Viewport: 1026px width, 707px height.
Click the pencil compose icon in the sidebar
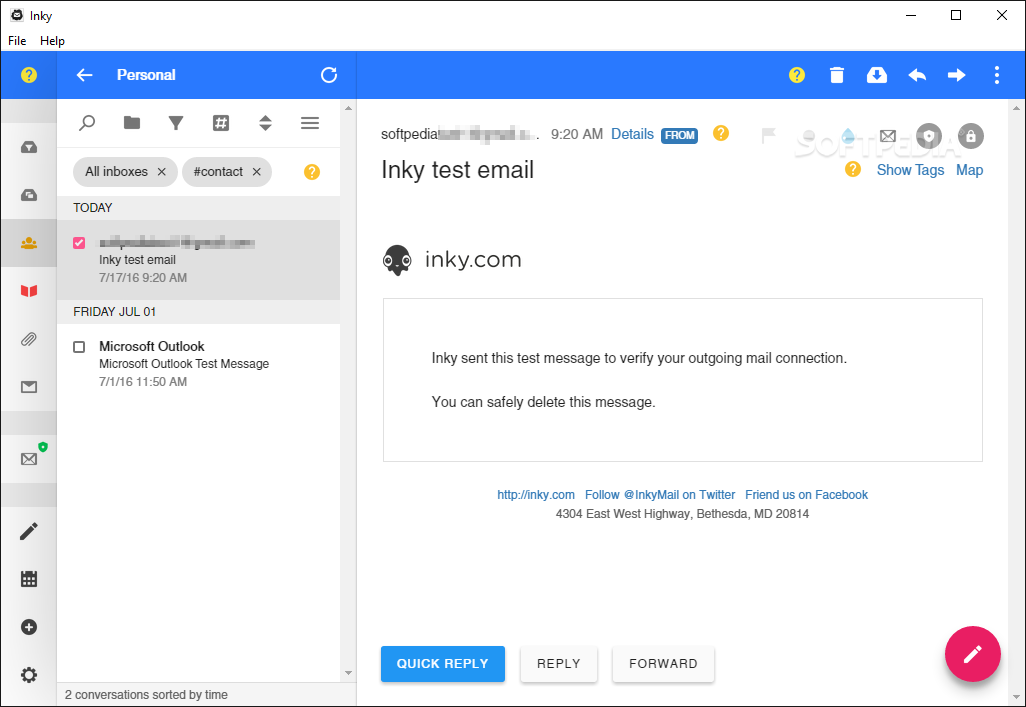coord(29,531)
